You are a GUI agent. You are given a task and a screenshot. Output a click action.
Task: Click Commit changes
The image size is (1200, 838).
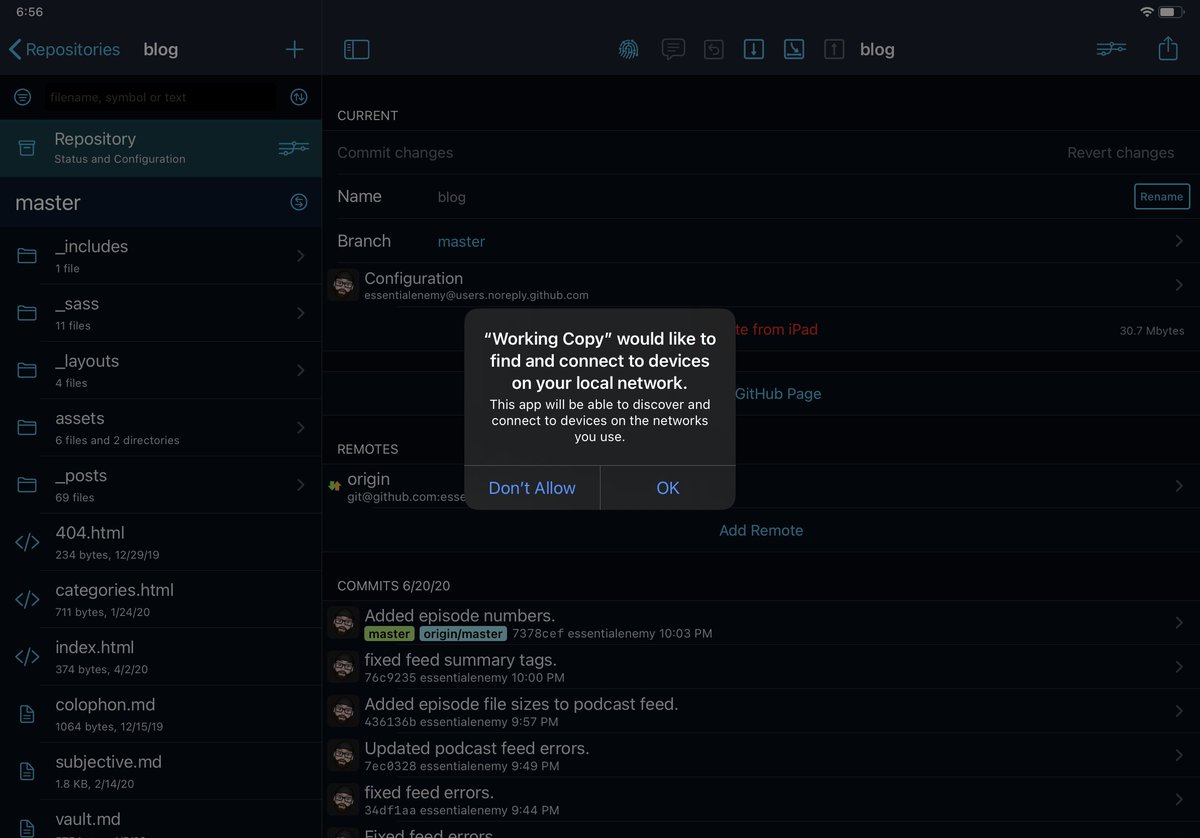pos(395,153)
